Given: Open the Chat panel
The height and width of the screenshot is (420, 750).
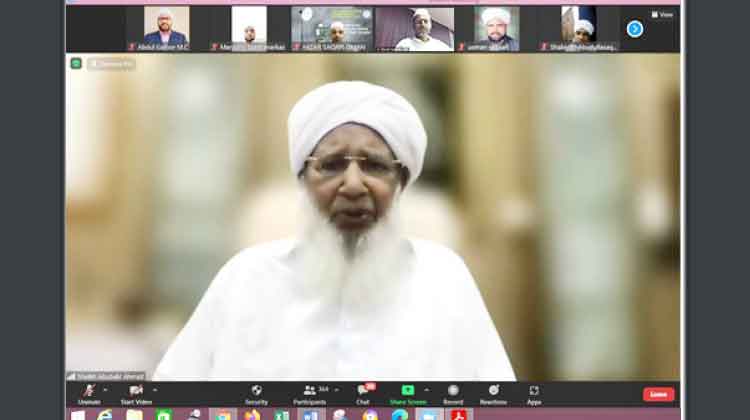Looking at the screenshot, I should click(363, 392).
